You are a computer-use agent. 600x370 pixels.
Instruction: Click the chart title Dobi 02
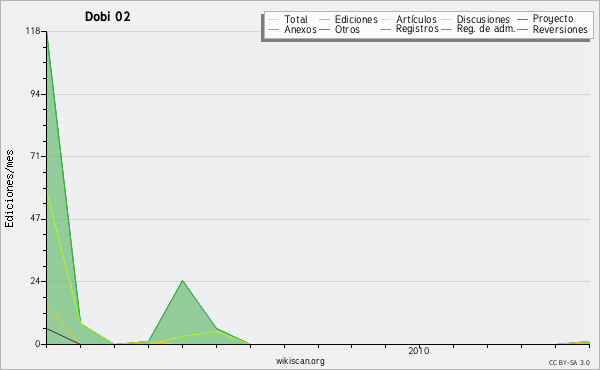pos(108,17)
